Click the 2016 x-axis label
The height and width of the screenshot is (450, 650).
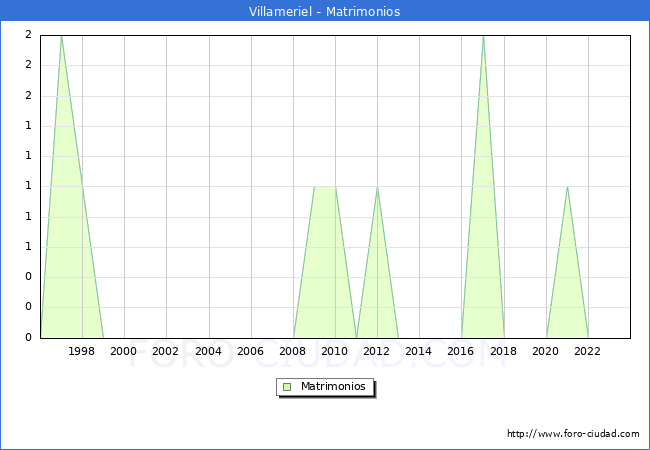coord(461,351)
